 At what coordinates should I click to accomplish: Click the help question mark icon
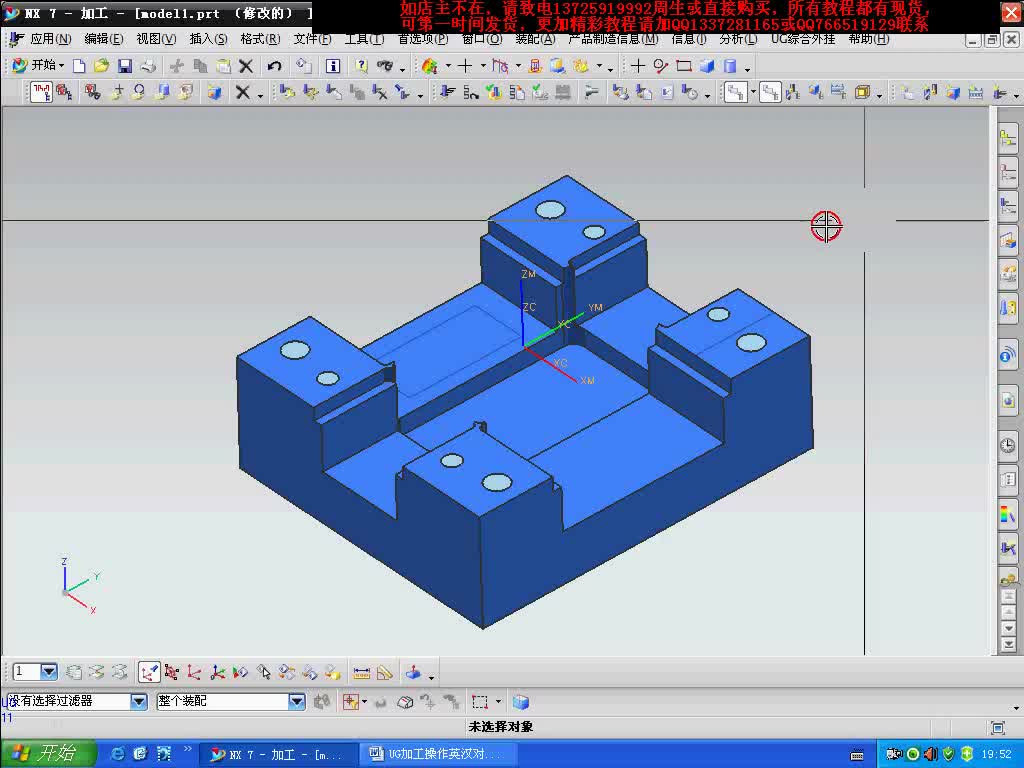361,66
